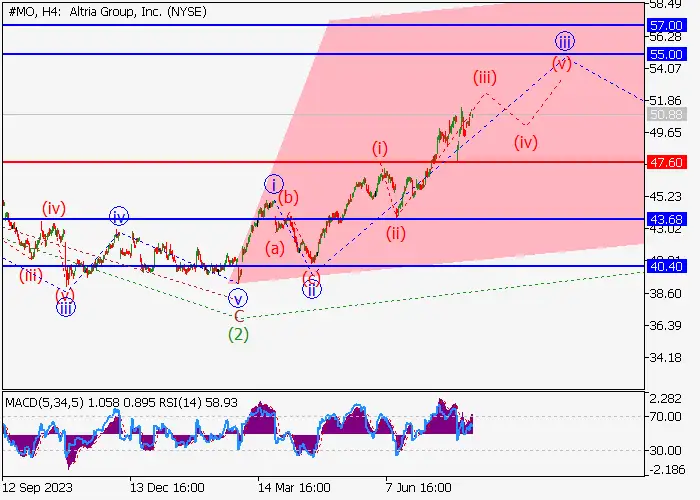700x500 pixels.
Task: Select the blue 40.40 price level tag
Action: coord(666,267)
